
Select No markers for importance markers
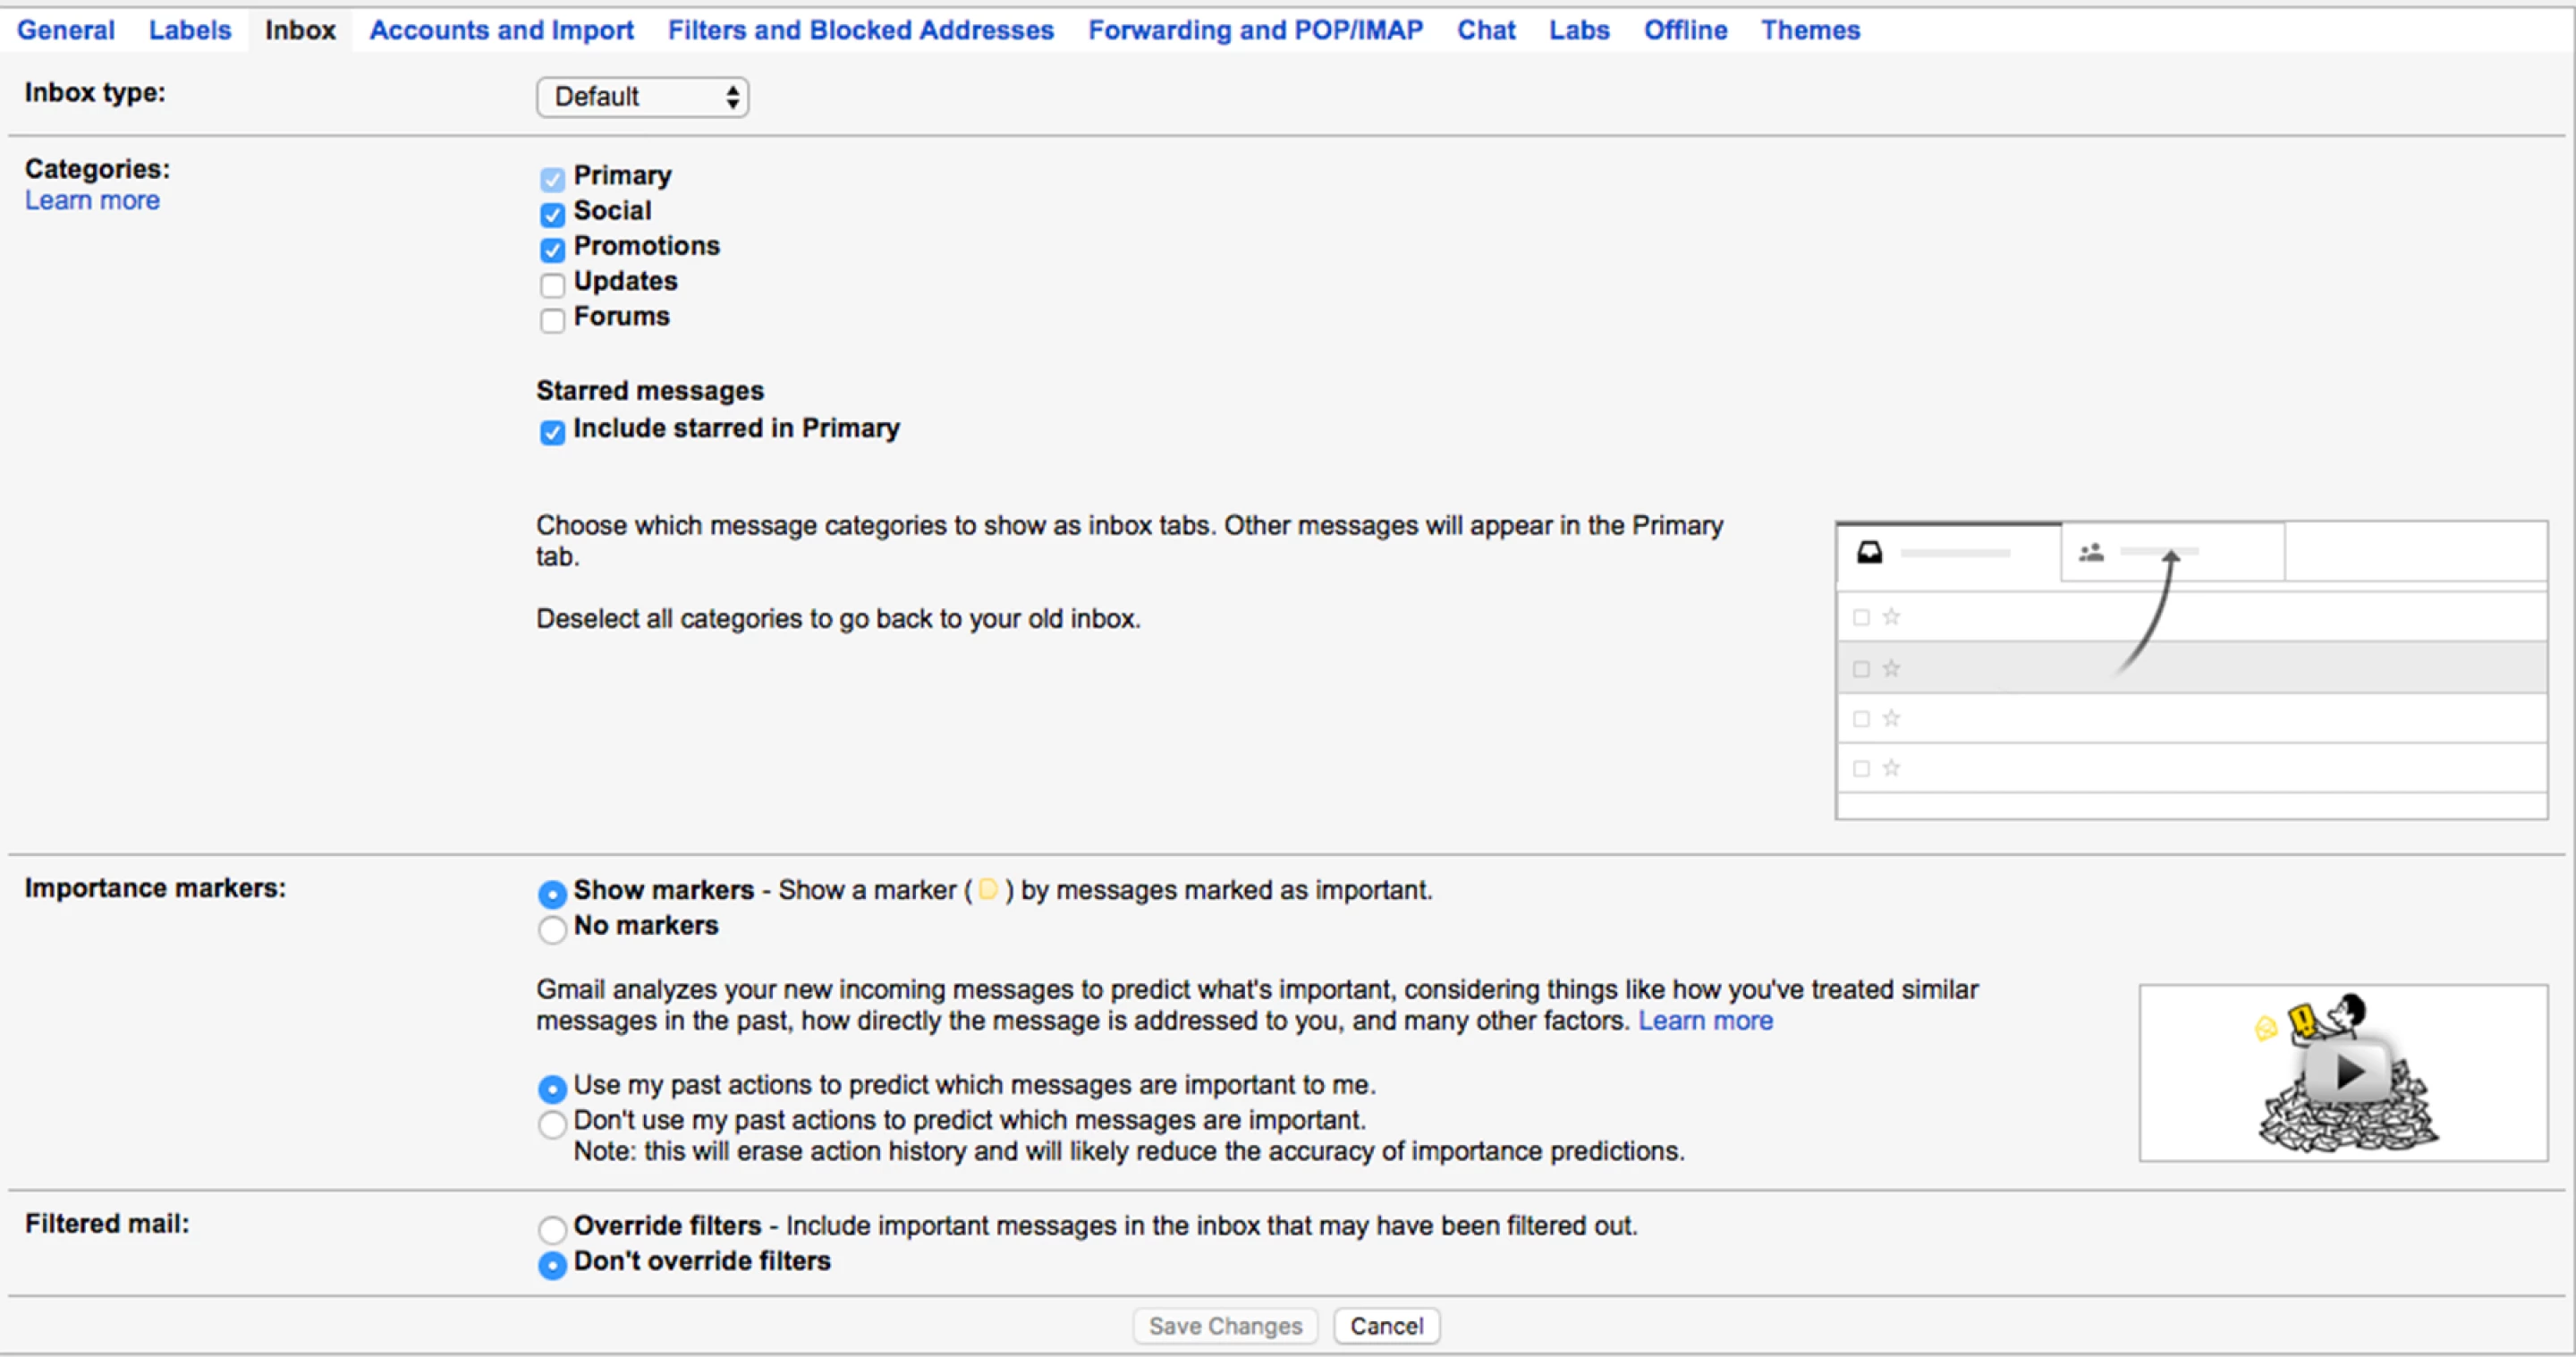click(x=552, y=929)
